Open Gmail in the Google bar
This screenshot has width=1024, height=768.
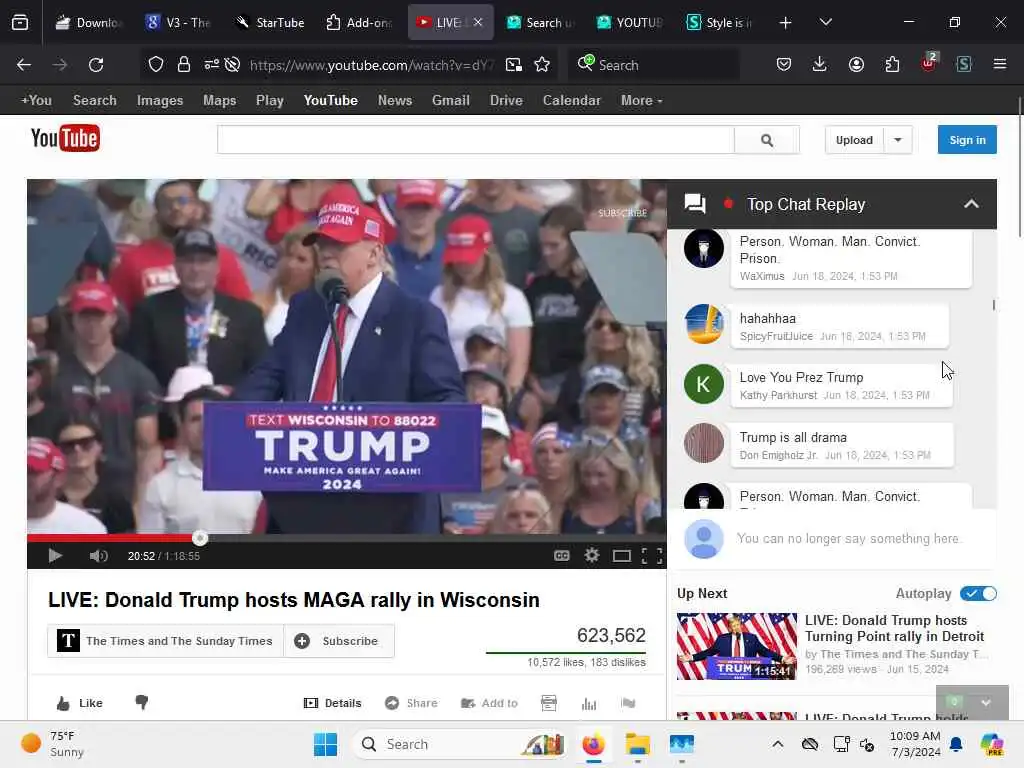[x=451, y=101]
